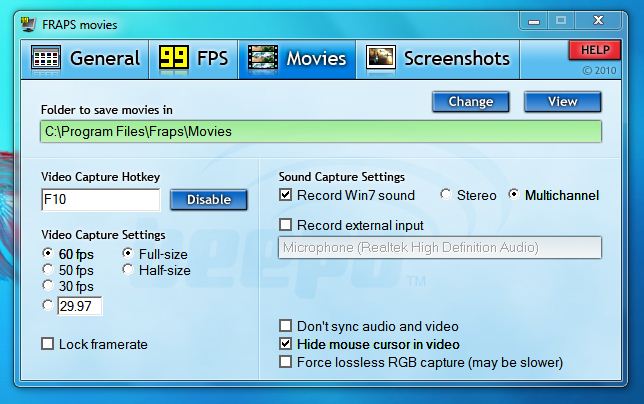Enable the Lock framerate checkbox
Viewport: 644px width, 404px height.
pos(94,344)
